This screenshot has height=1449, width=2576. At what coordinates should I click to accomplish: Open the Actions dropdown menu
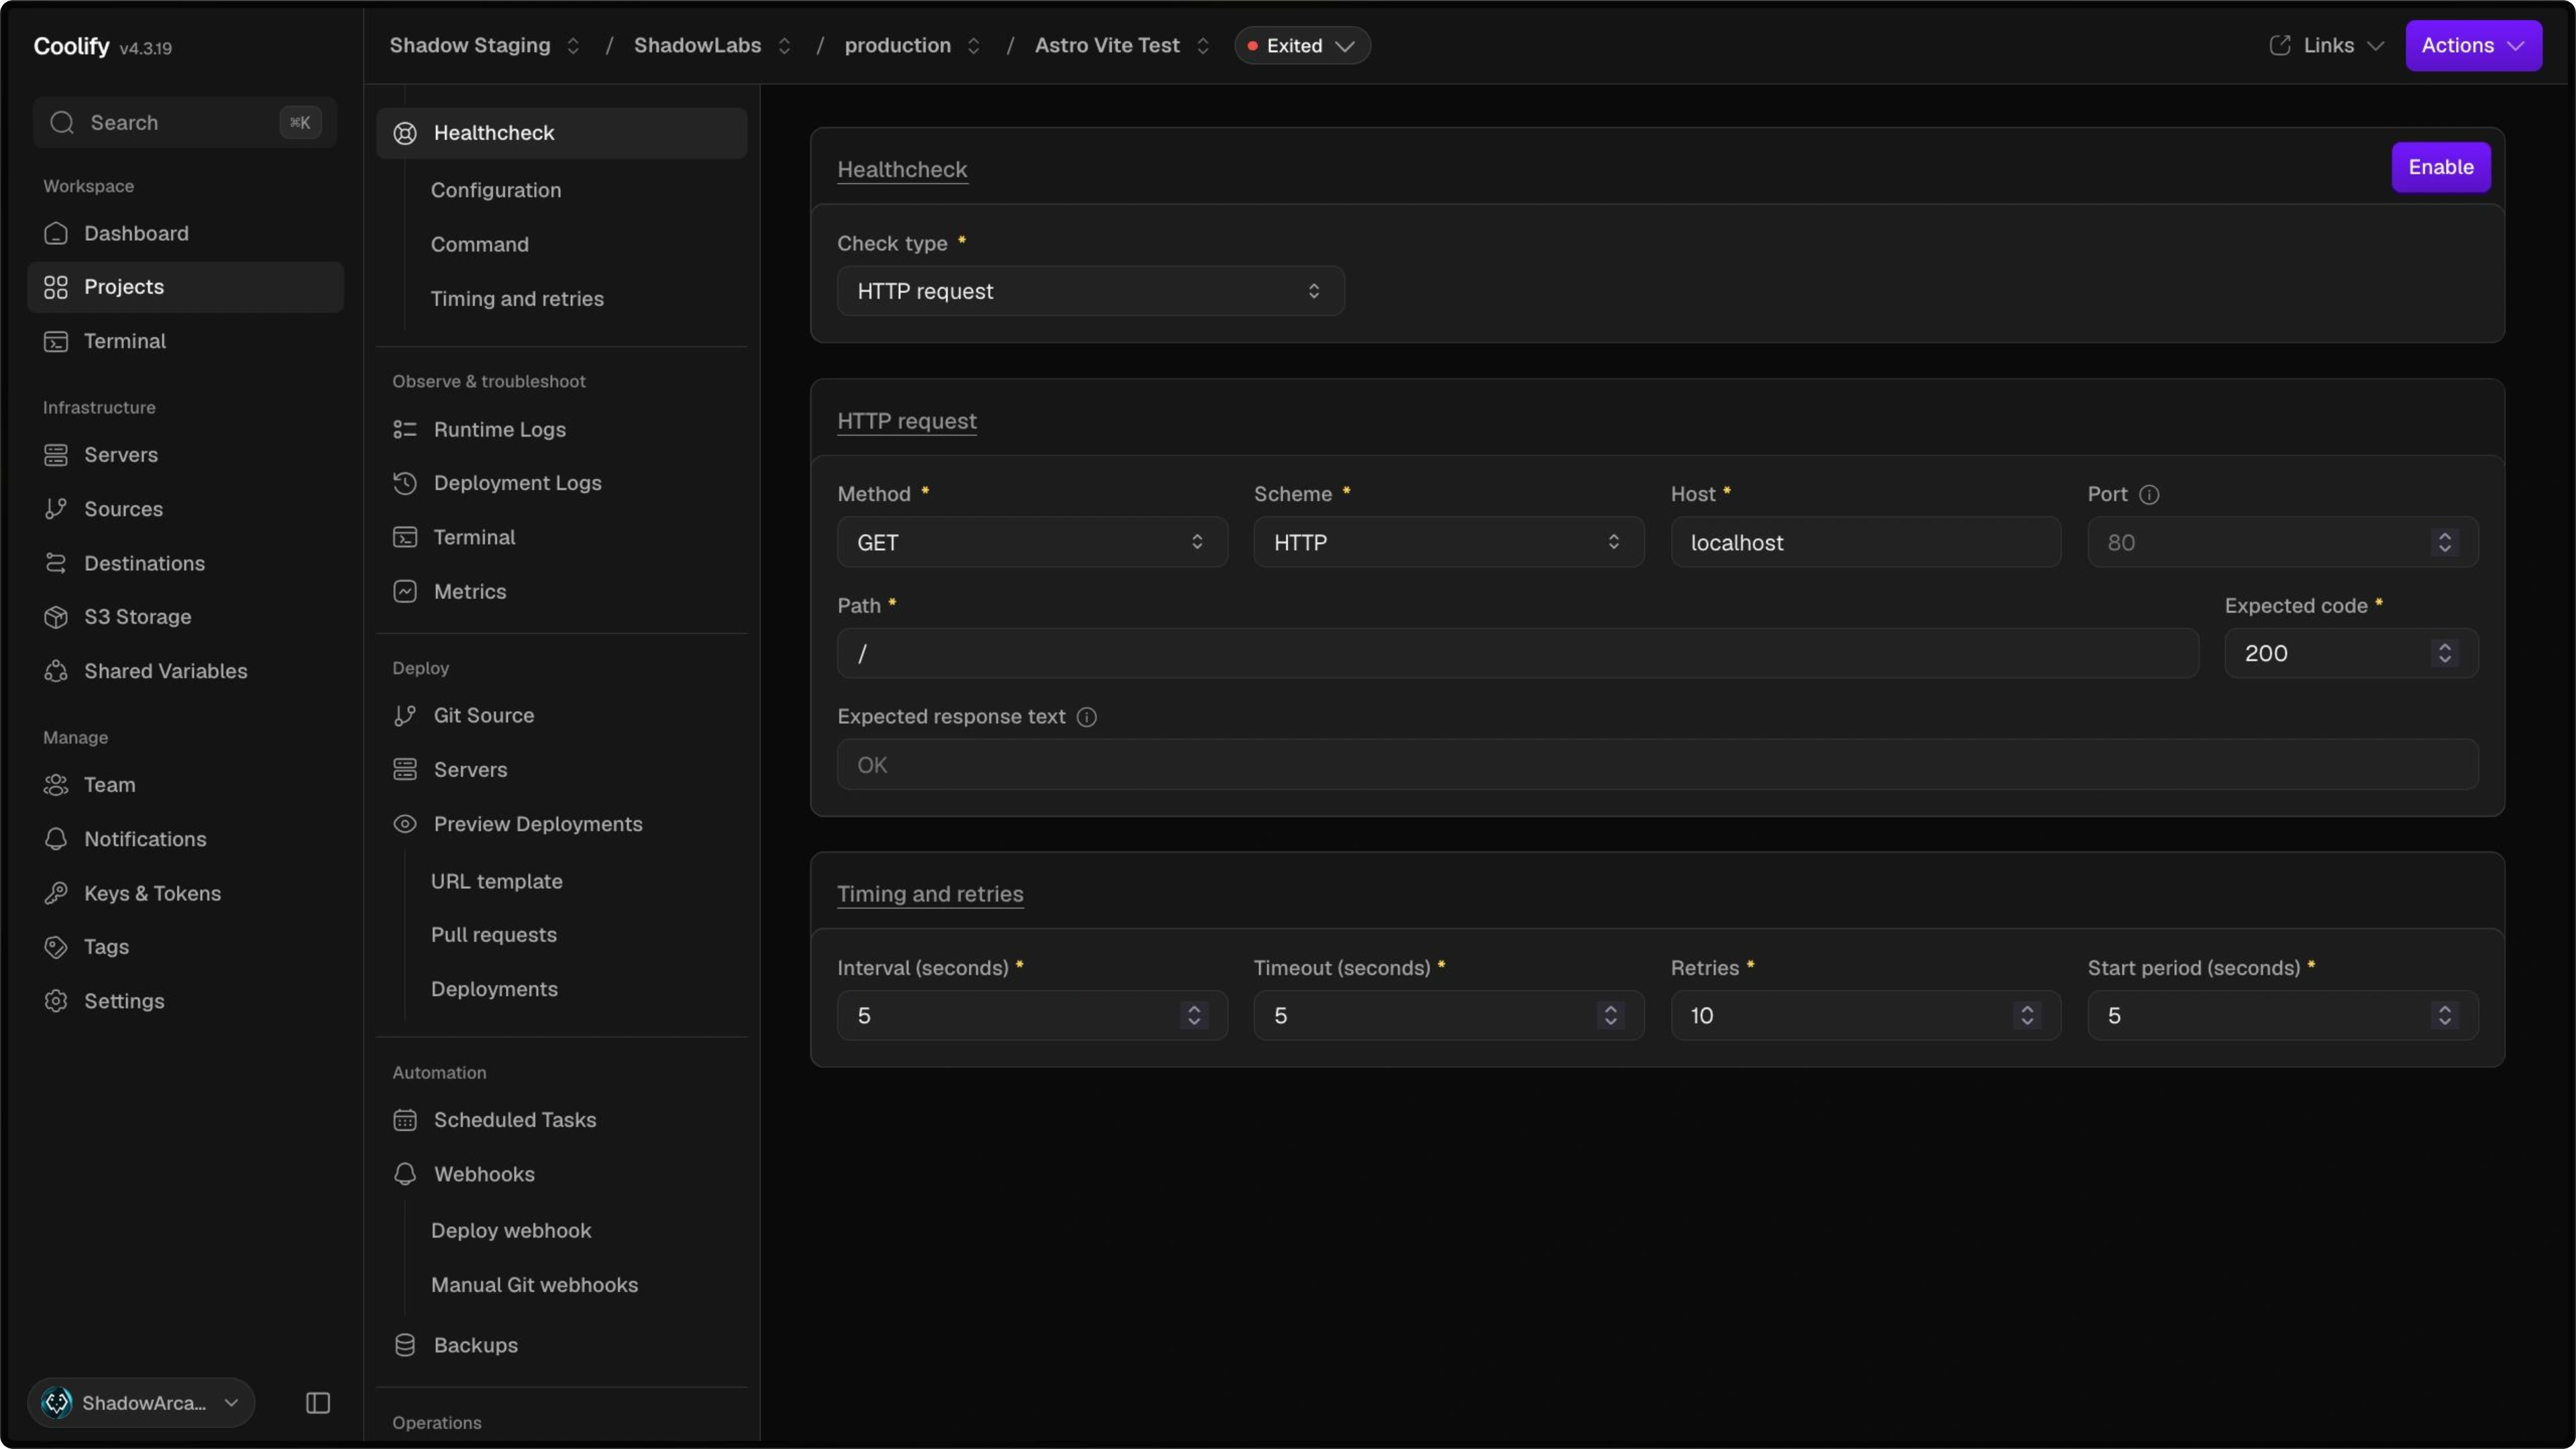[2473, 46]
